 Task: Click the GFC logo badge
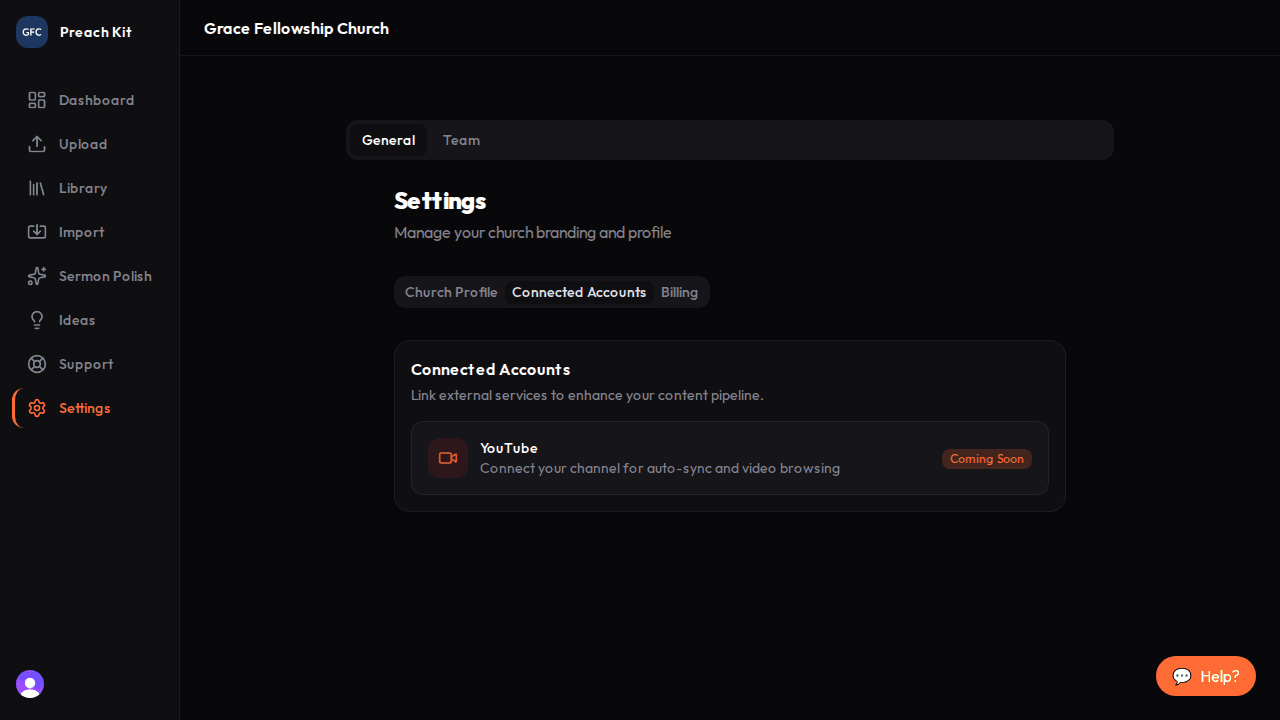pyautogui.click(x=31, y=31)
